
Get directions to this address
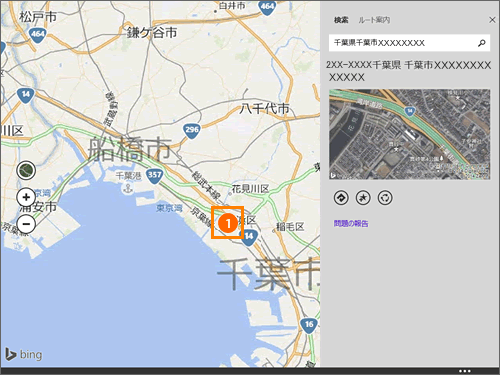point(341,198)
